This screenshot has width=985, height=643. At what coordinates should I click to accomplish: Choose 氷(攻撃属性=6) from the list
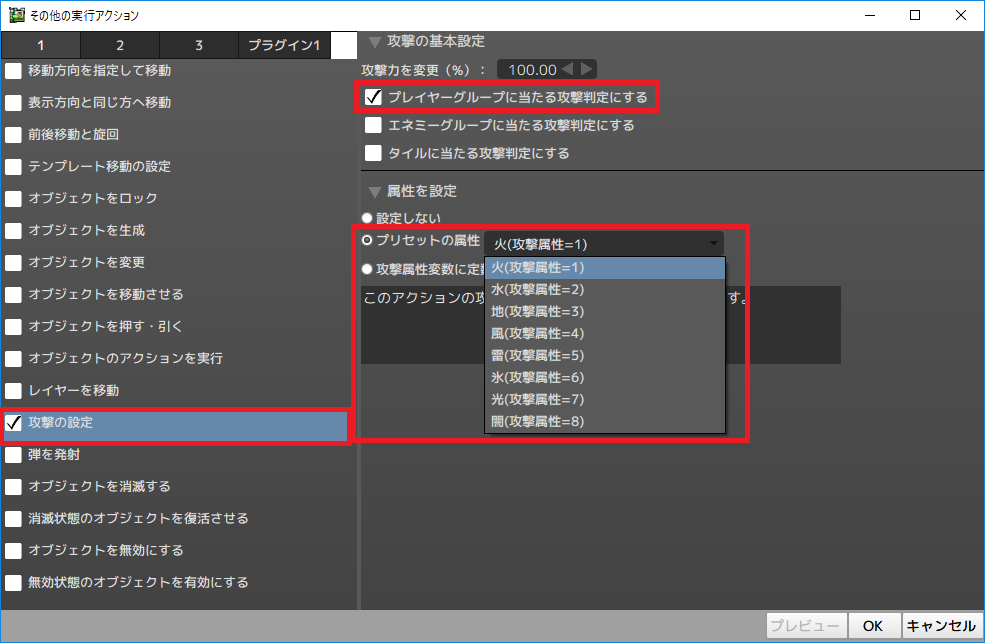coord(605,377)
